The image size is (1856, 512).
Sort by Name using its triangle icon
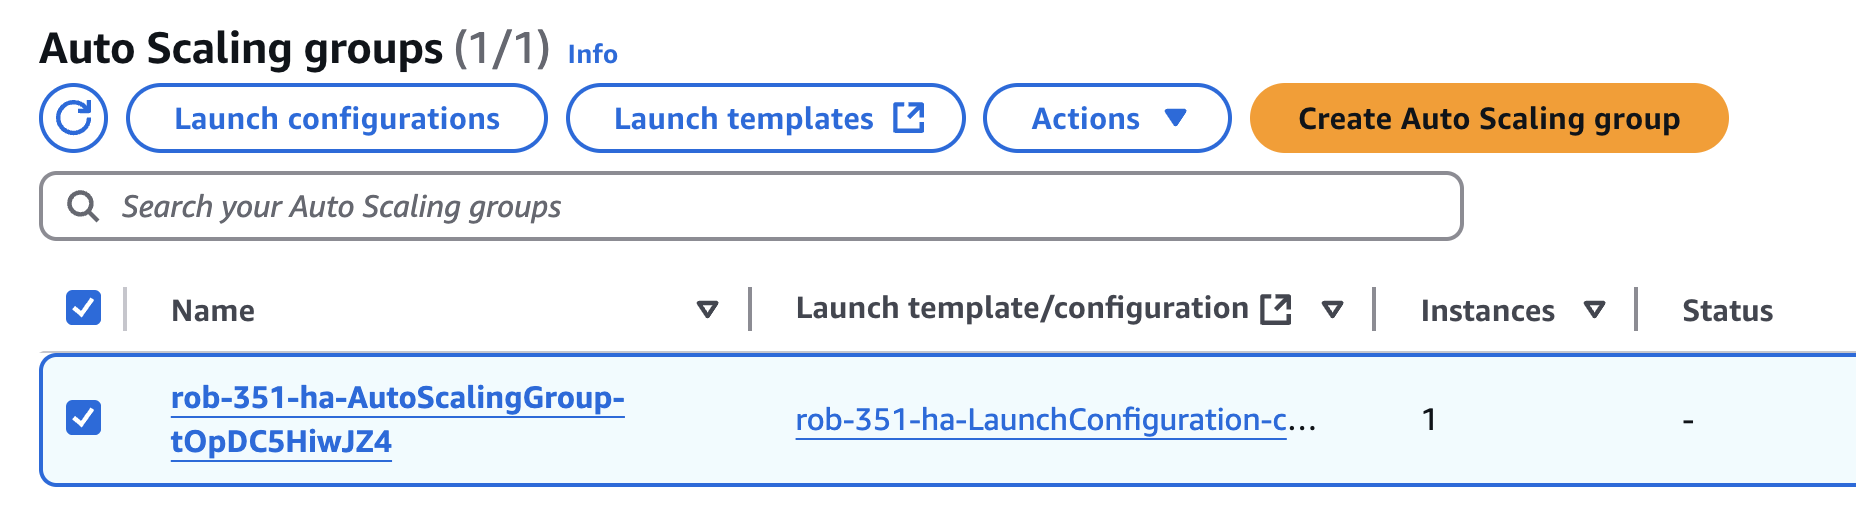coord(707,310)
